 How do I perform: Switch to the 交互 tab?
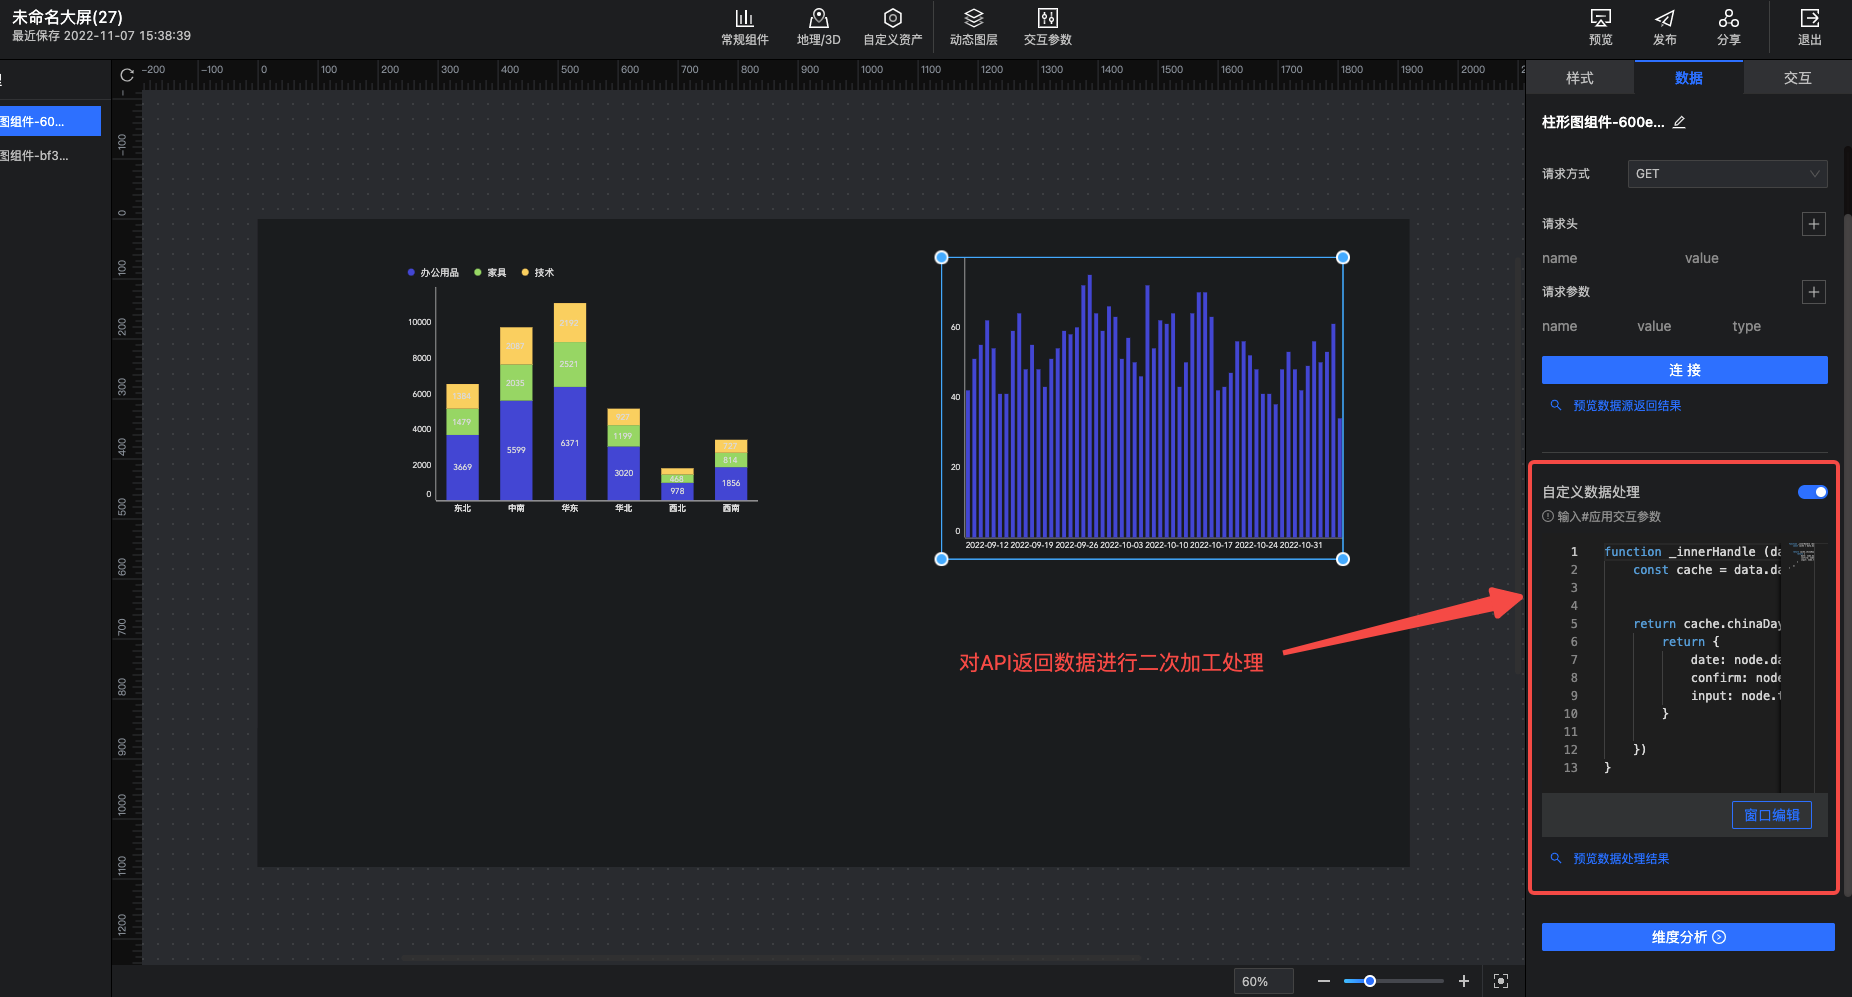point(1797,78)
